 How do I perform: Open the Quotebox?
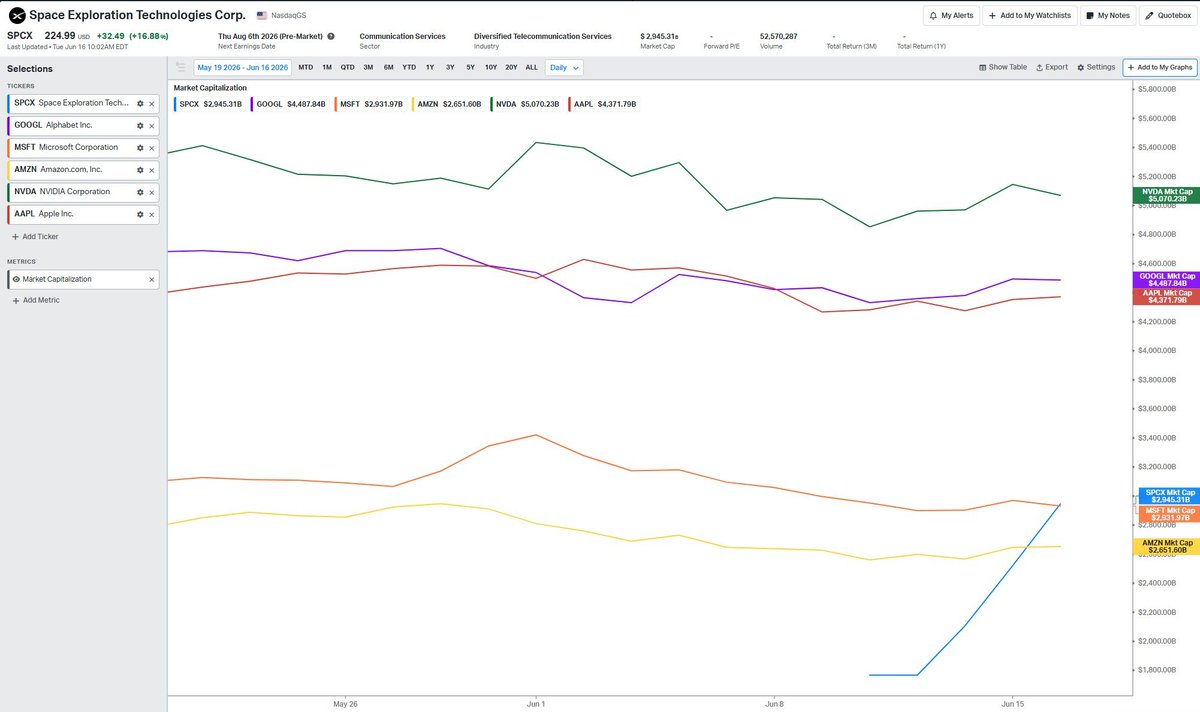pos(1167,16)
